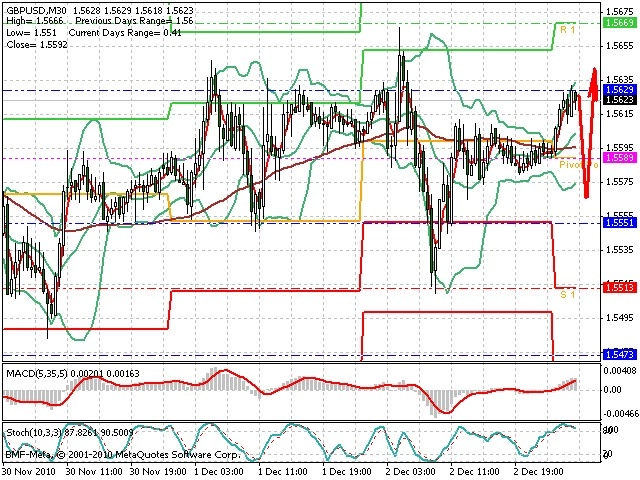This screenshot has height=480, width=640.
Task: Click the 1 Dec 11:00 time marker
Action: tap(282, 472)
